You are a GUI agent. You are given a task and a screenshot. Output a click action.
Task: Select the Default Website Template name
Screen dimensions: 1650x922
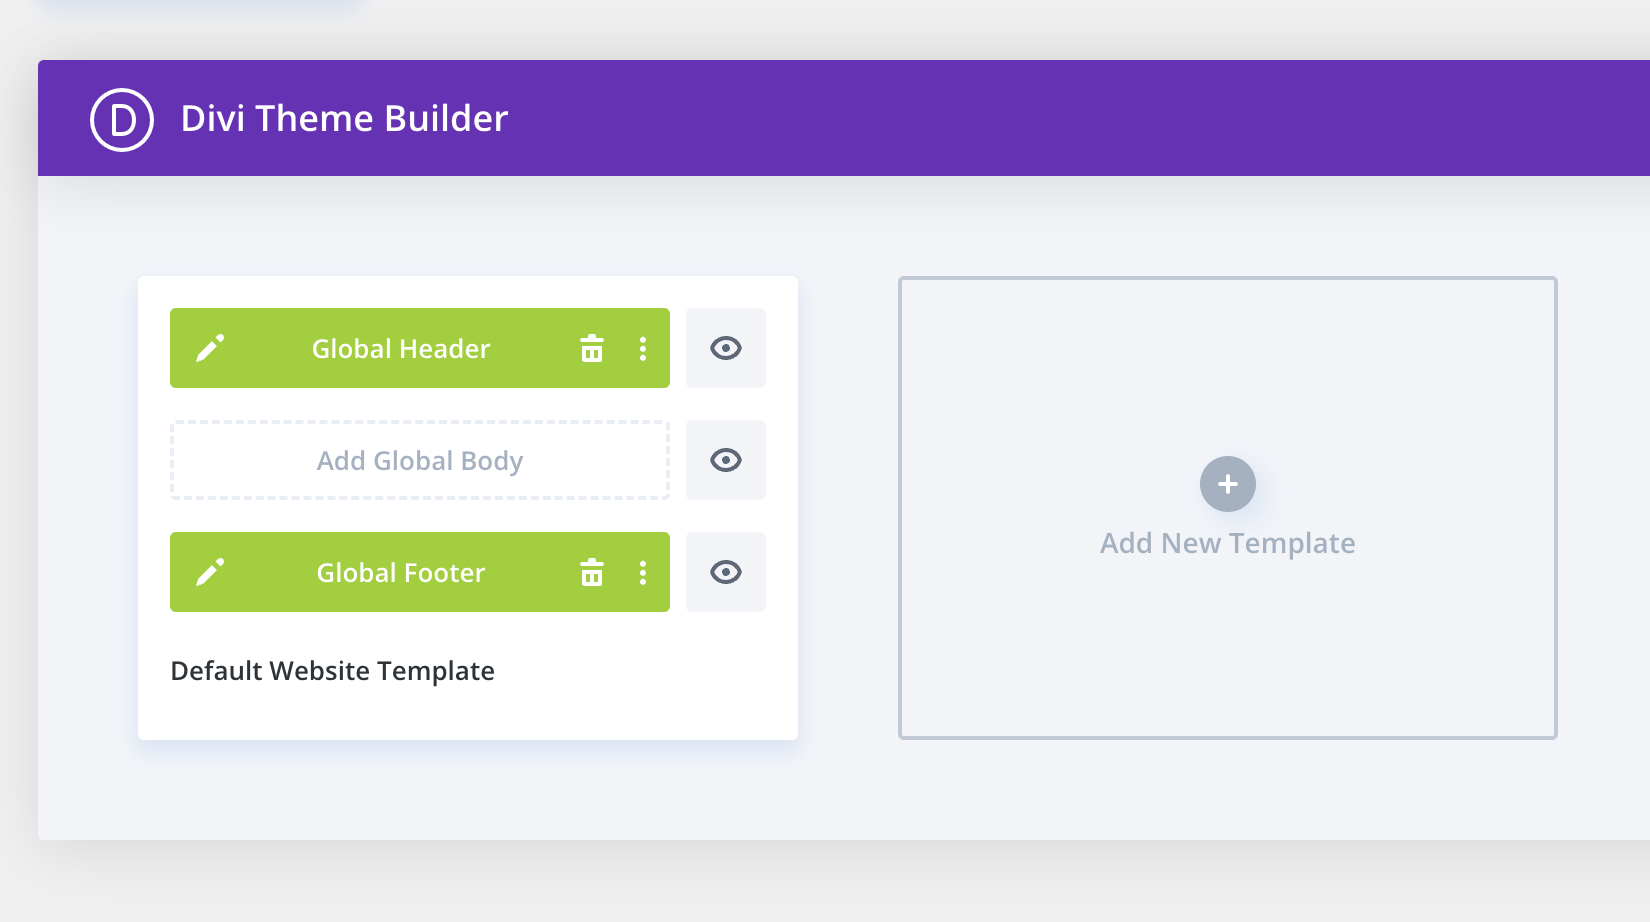click(x=333, y=671)
